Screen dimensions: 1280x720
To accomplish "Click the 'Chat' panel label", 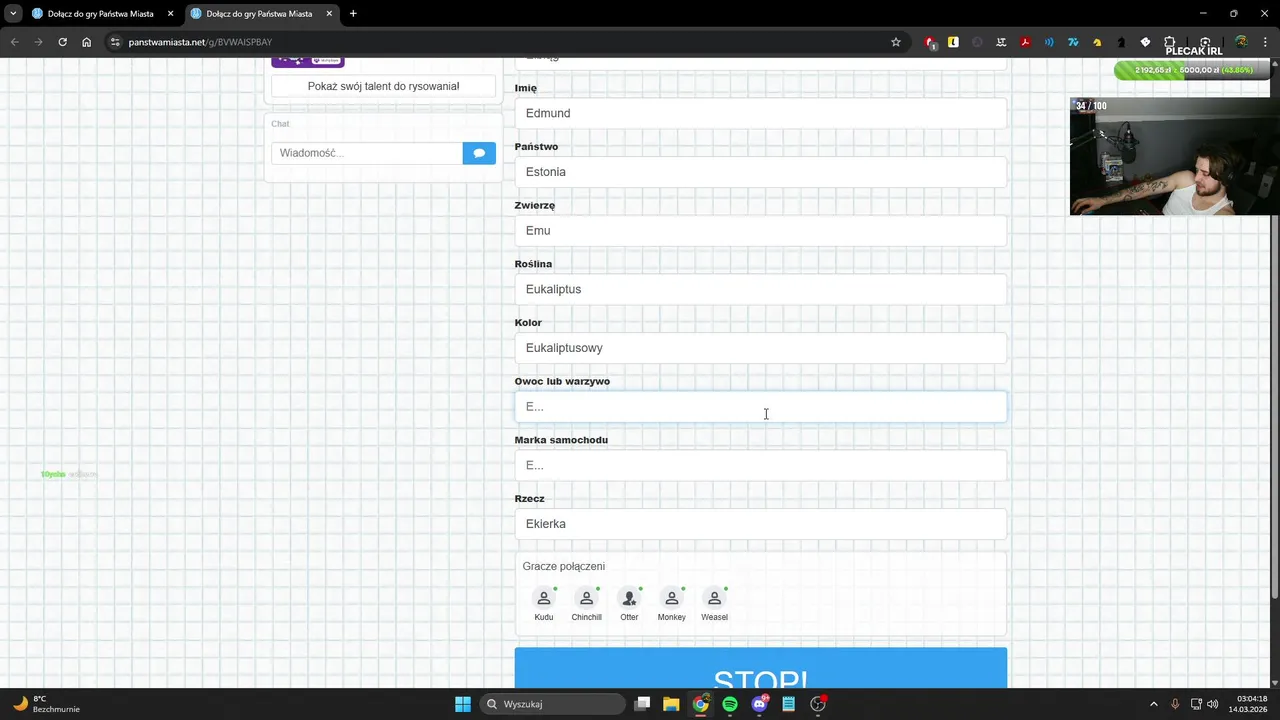I will click(280, 124).
